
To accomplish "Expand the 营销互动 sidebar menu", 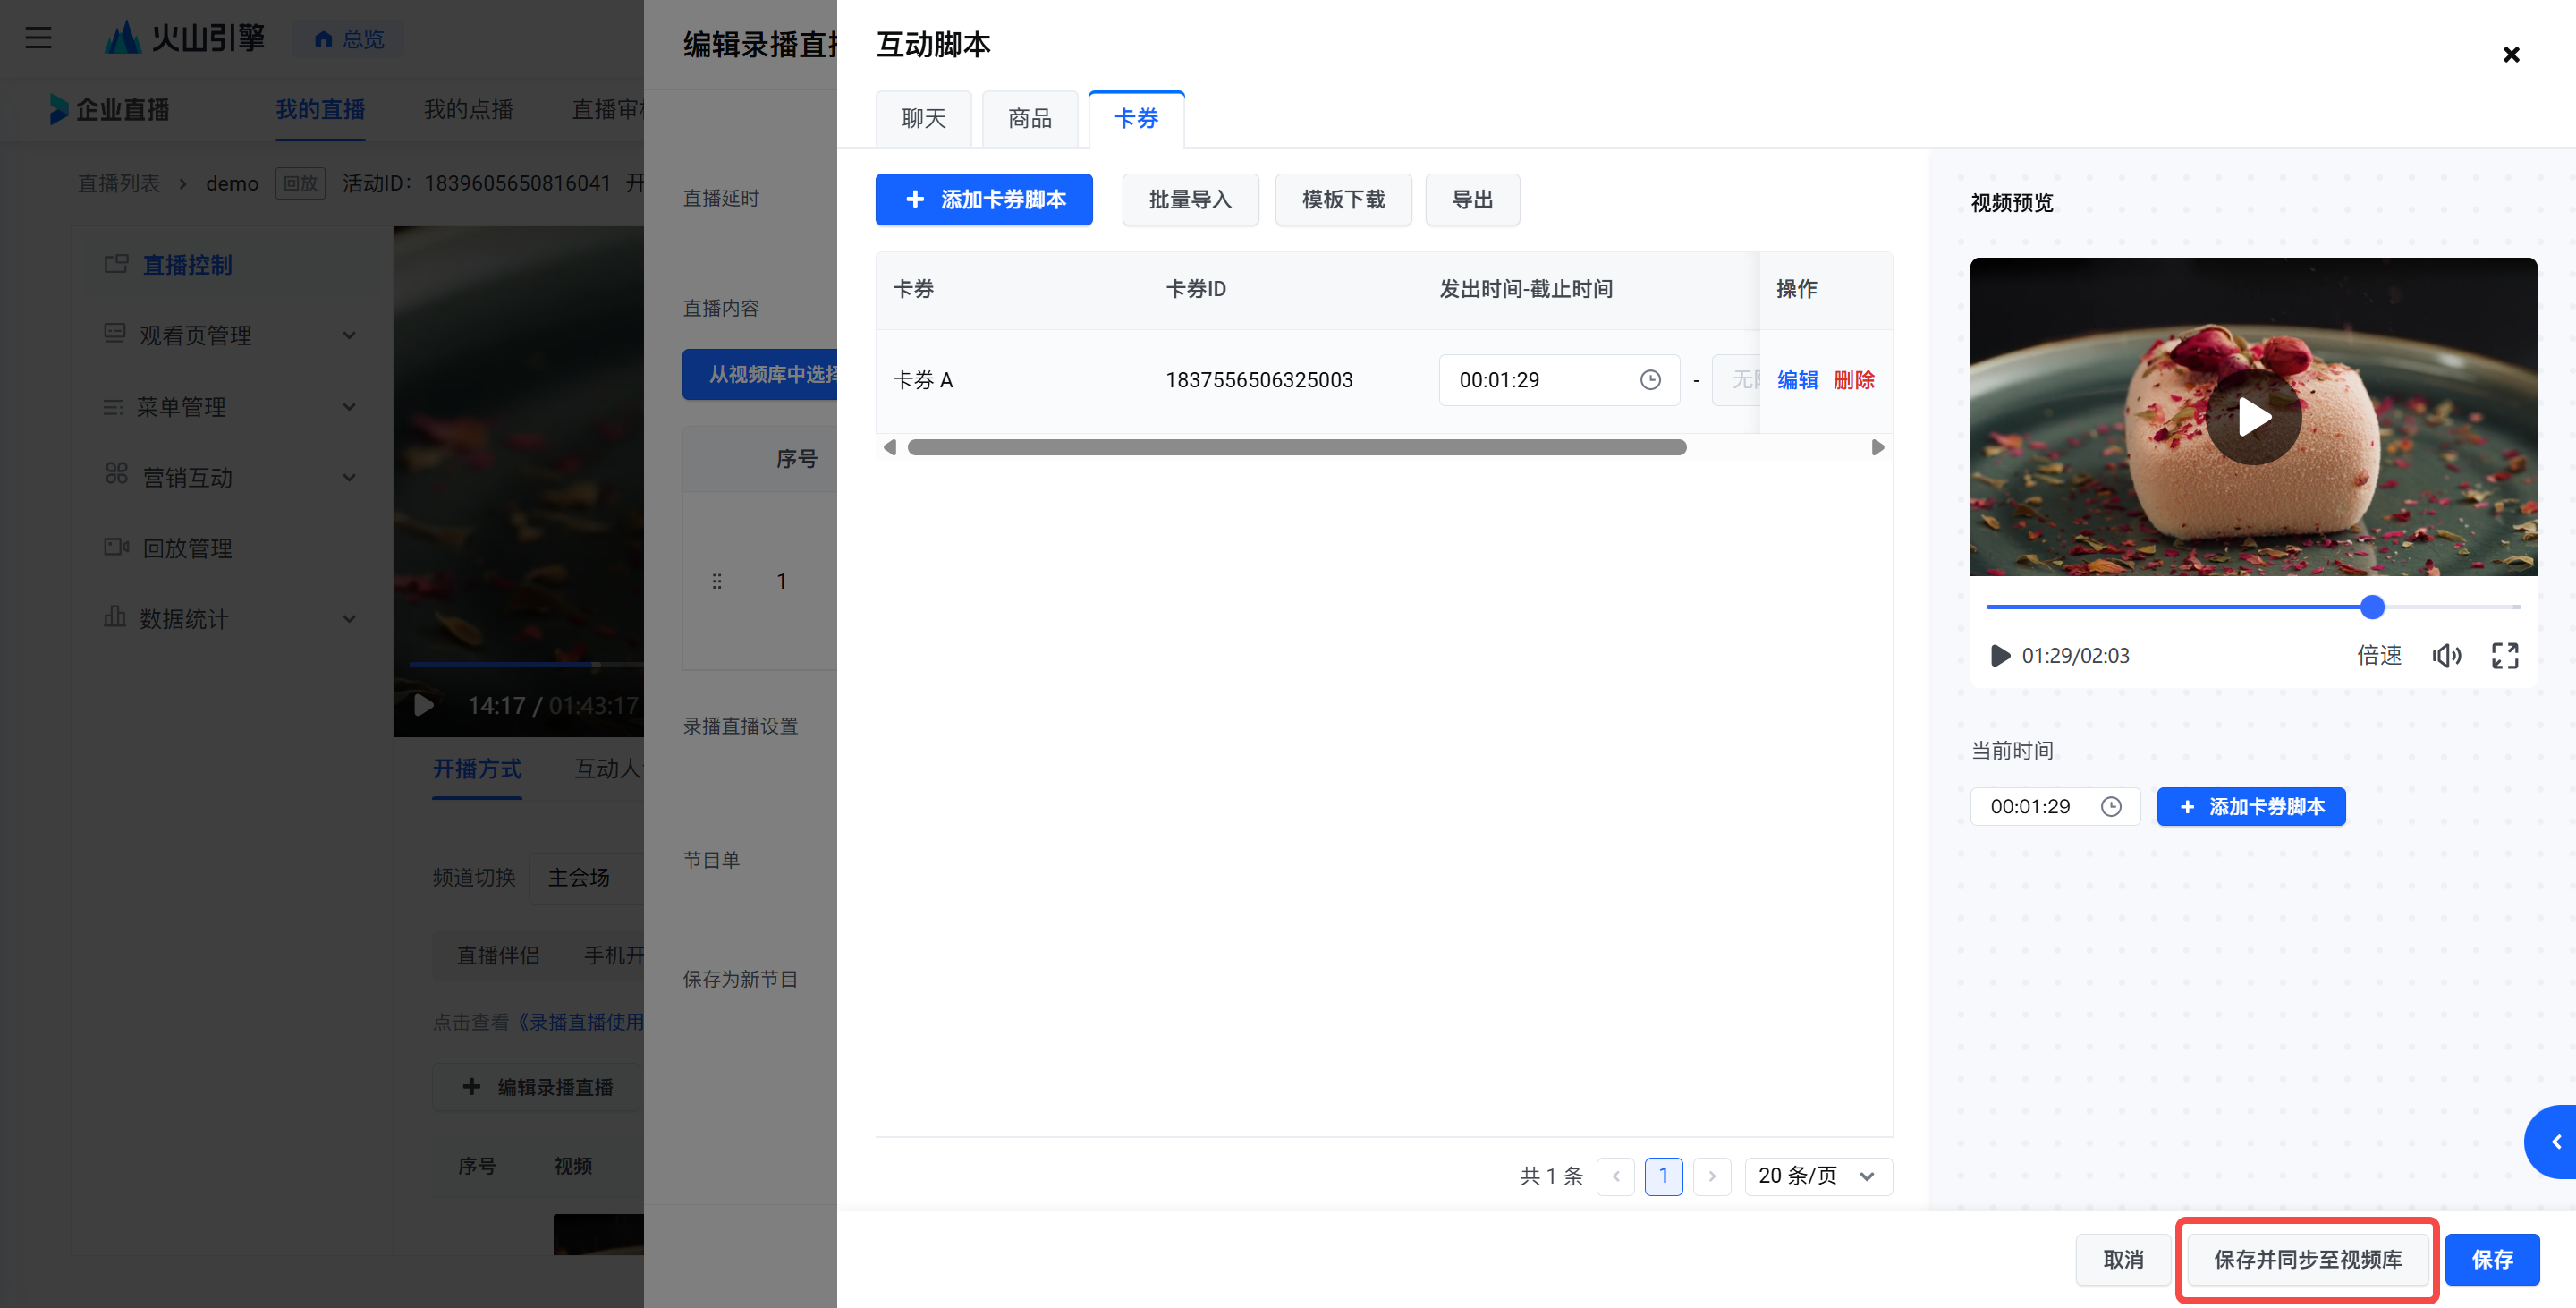I will click(230, 477).
